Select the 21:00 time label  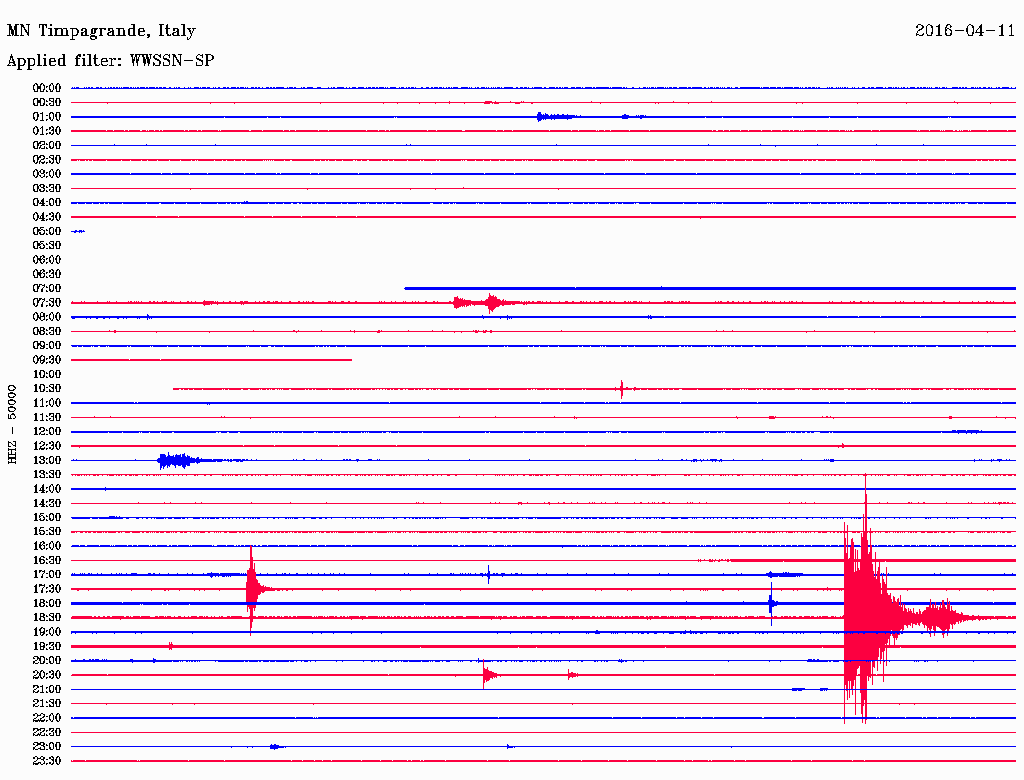click(x=47, y=689)
